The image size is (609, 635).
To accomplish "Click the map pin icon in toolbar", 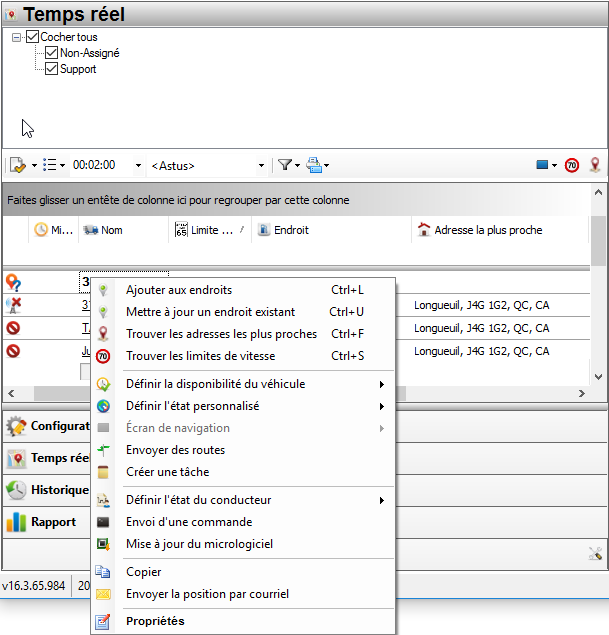I will click(594, 165).
